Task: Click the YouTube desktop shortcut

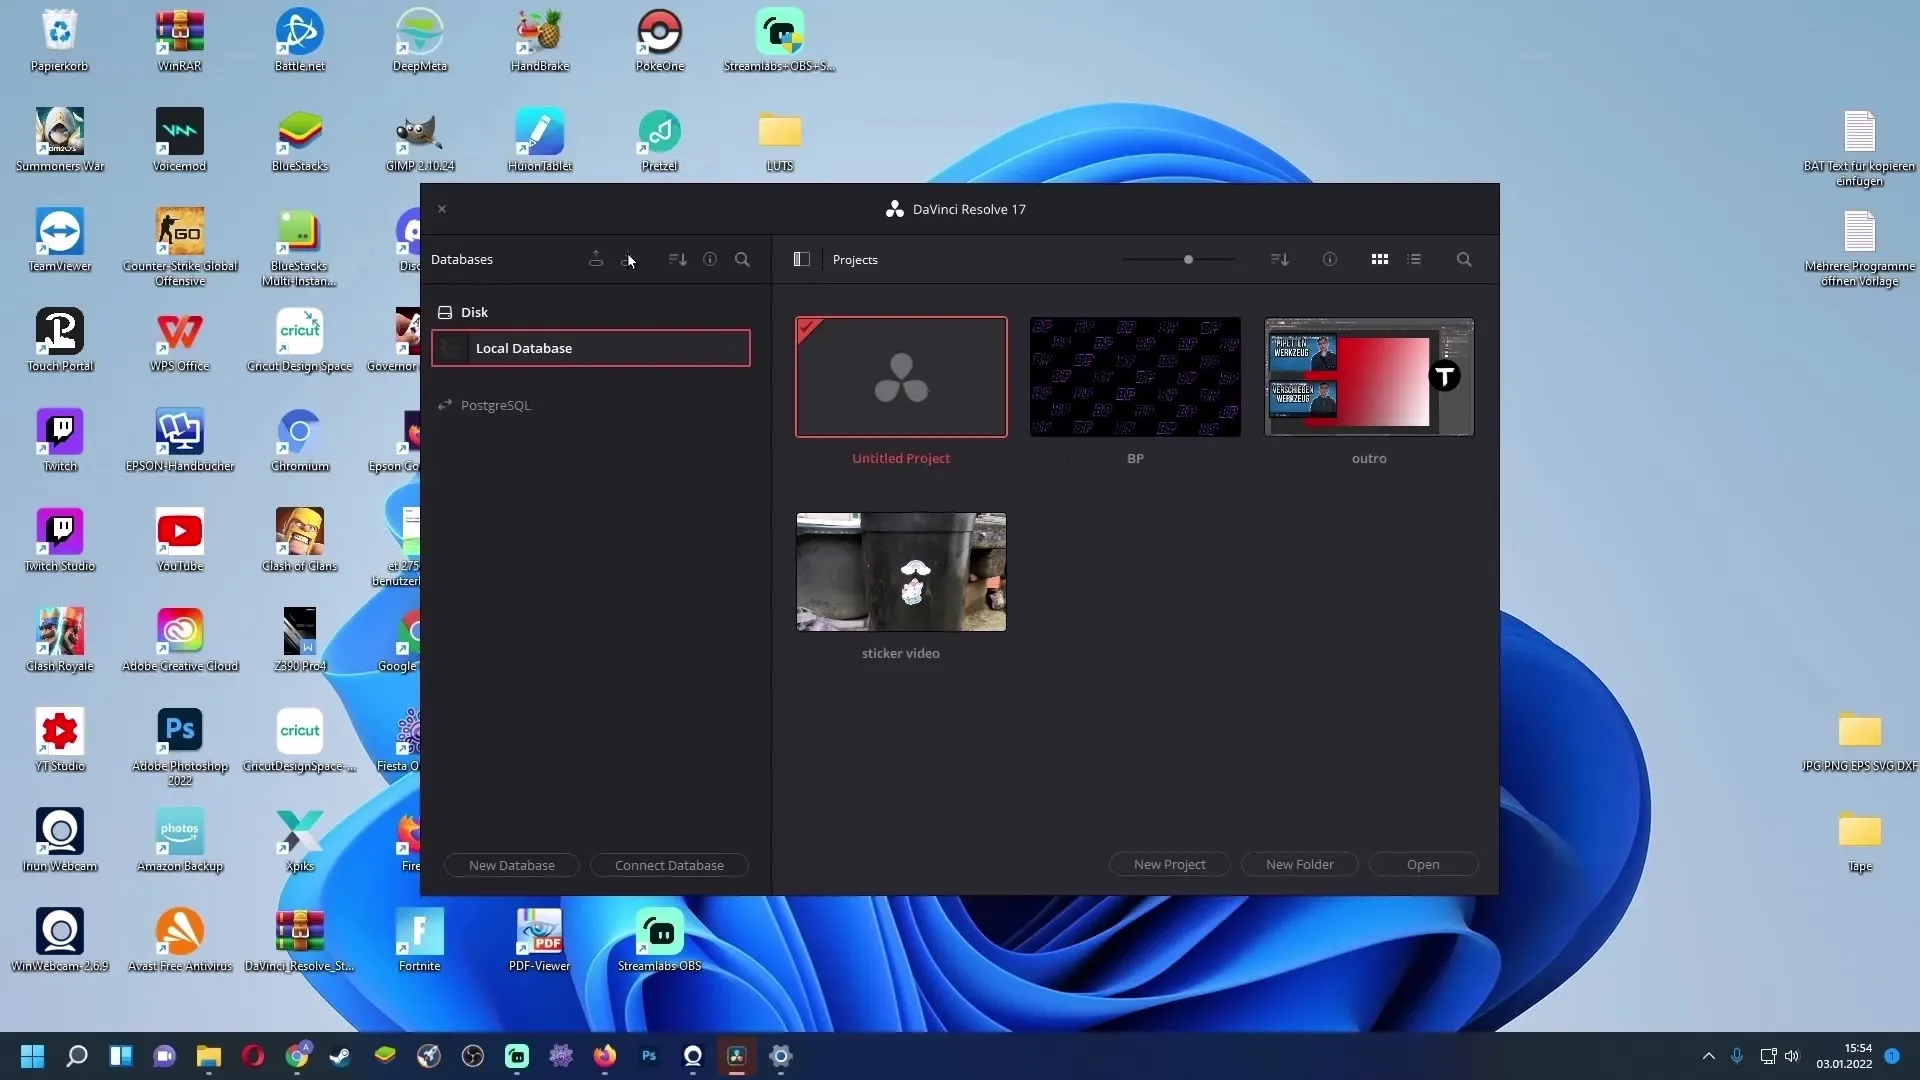Action: (180, 540)
